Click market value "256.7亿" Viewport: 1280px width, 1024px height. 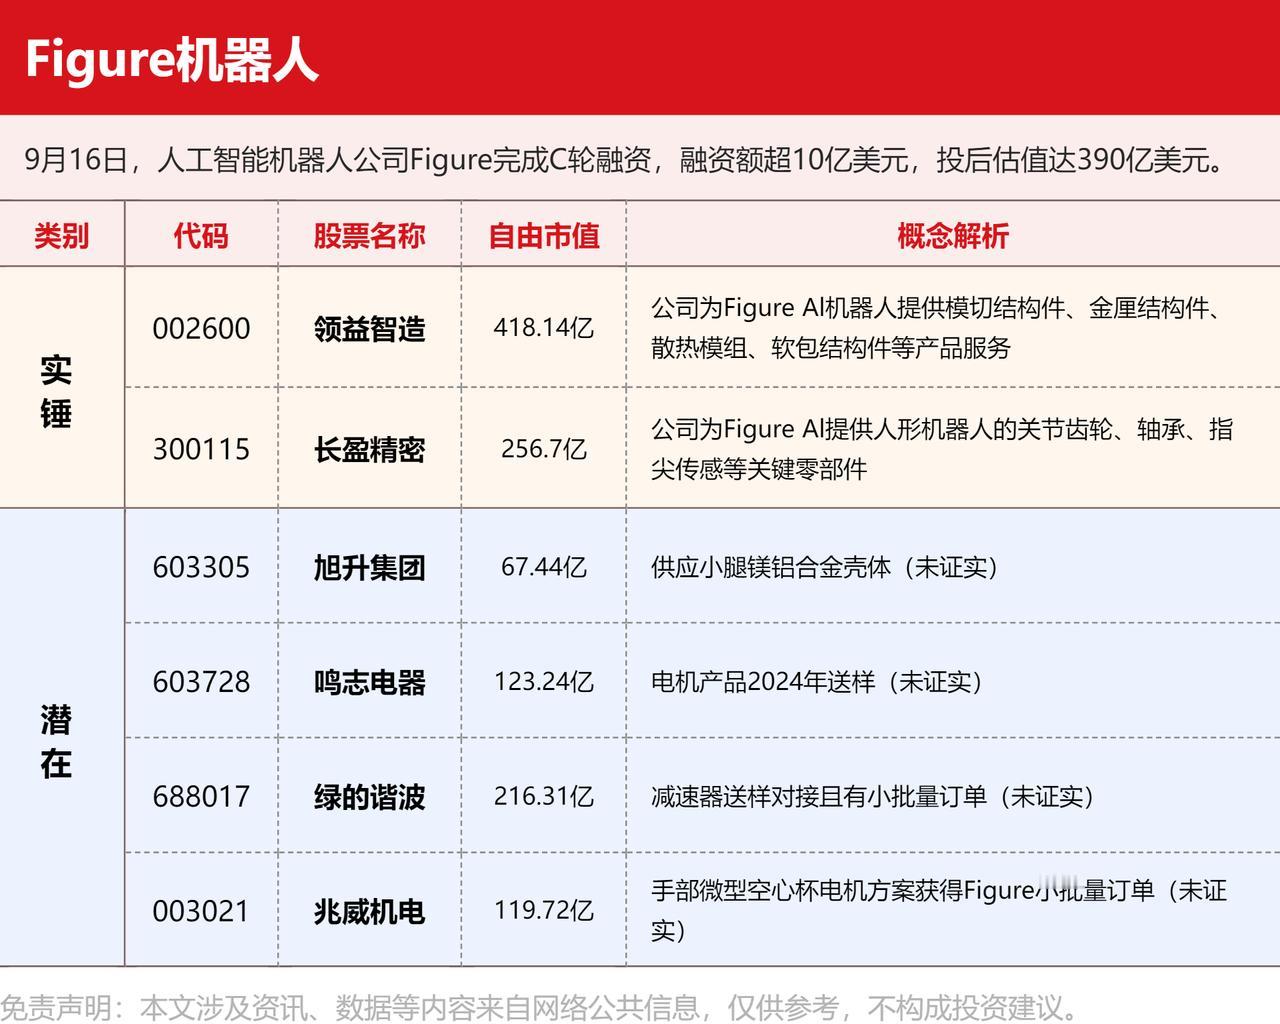coord(544,448)
